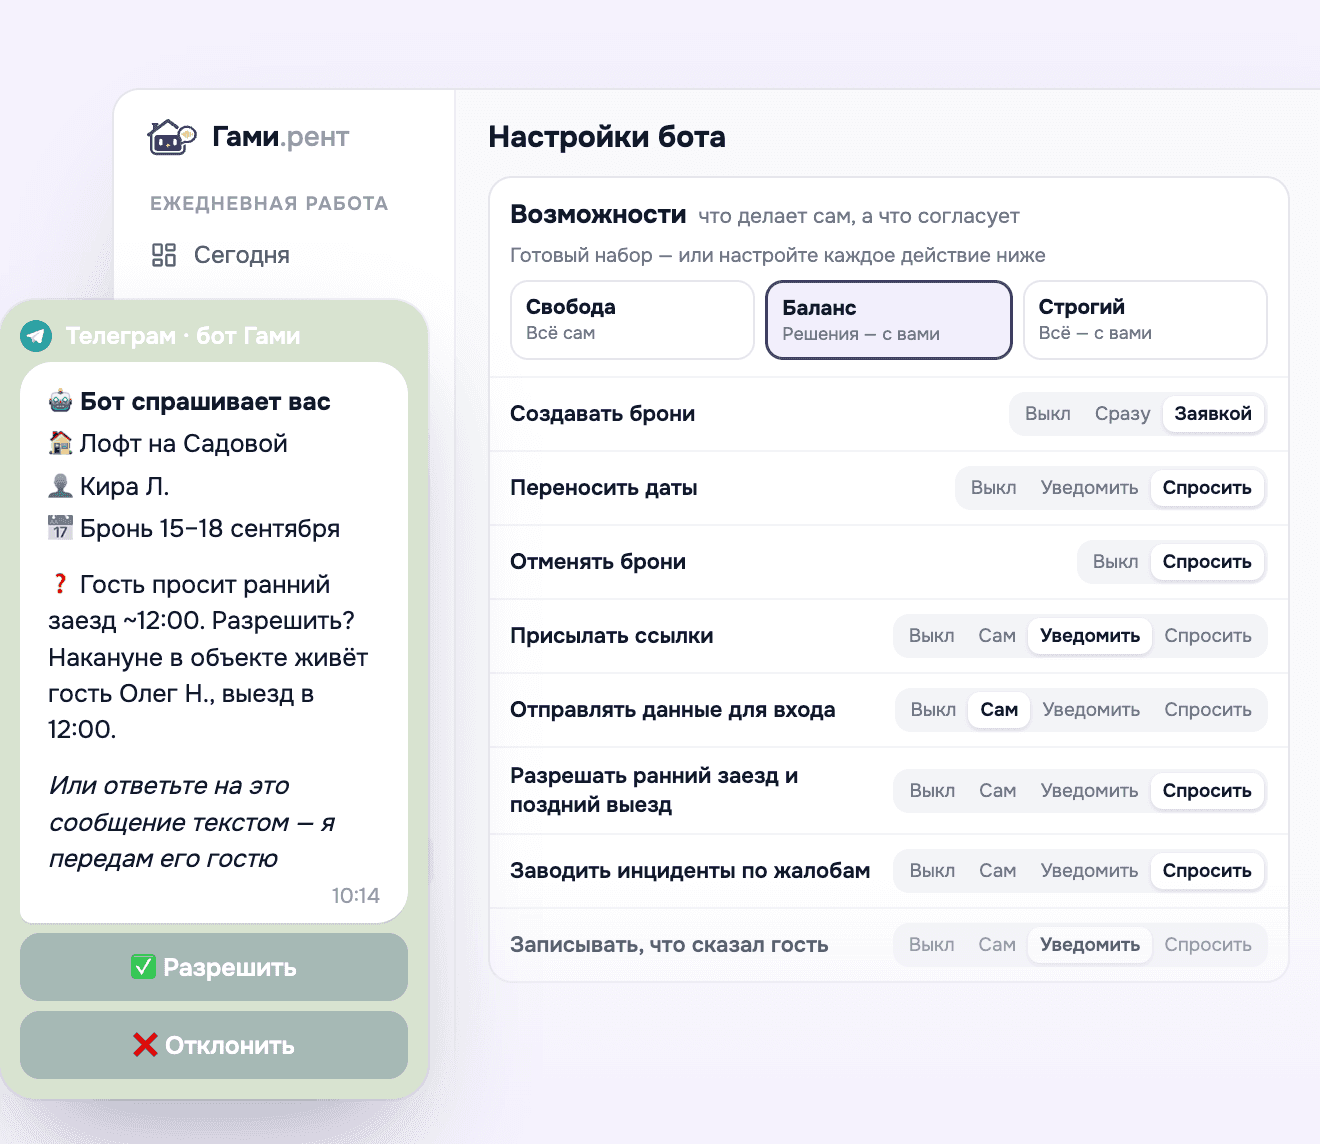Click the Настройки бота heading

607,137
